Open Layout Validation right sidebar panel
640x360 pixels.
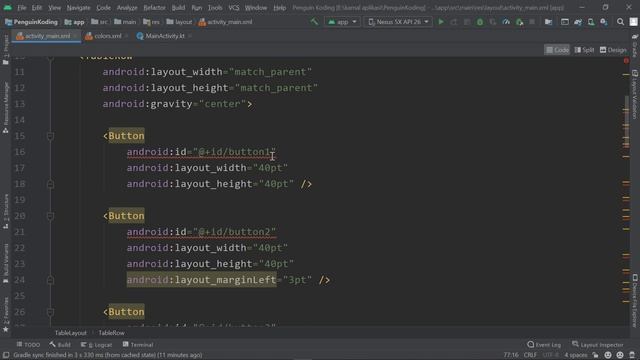point(635,94)
